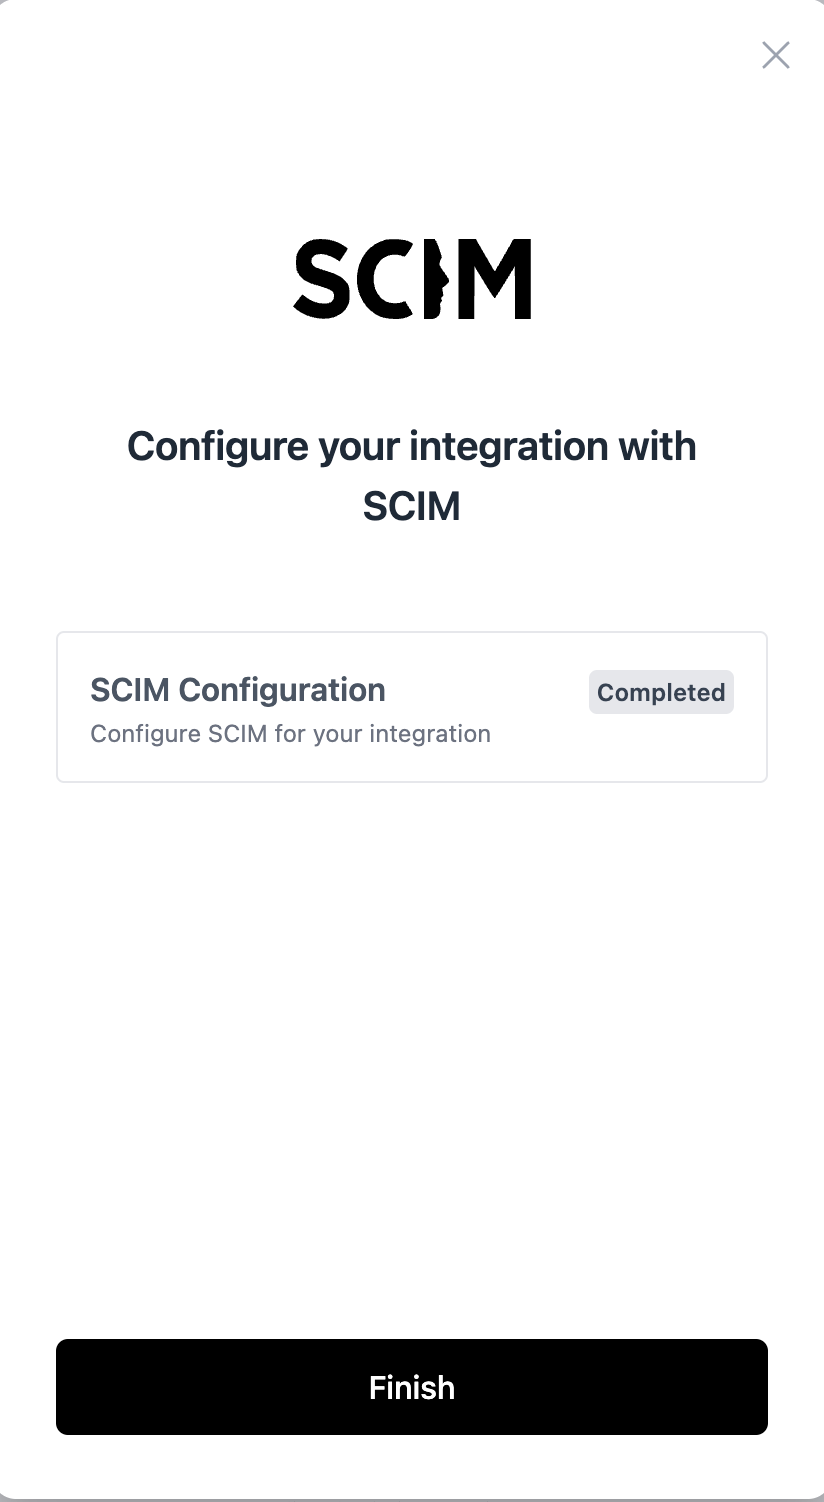824x1502 pixels.
Task: Click the SCIM logo
Action: (x=412, y=279)
